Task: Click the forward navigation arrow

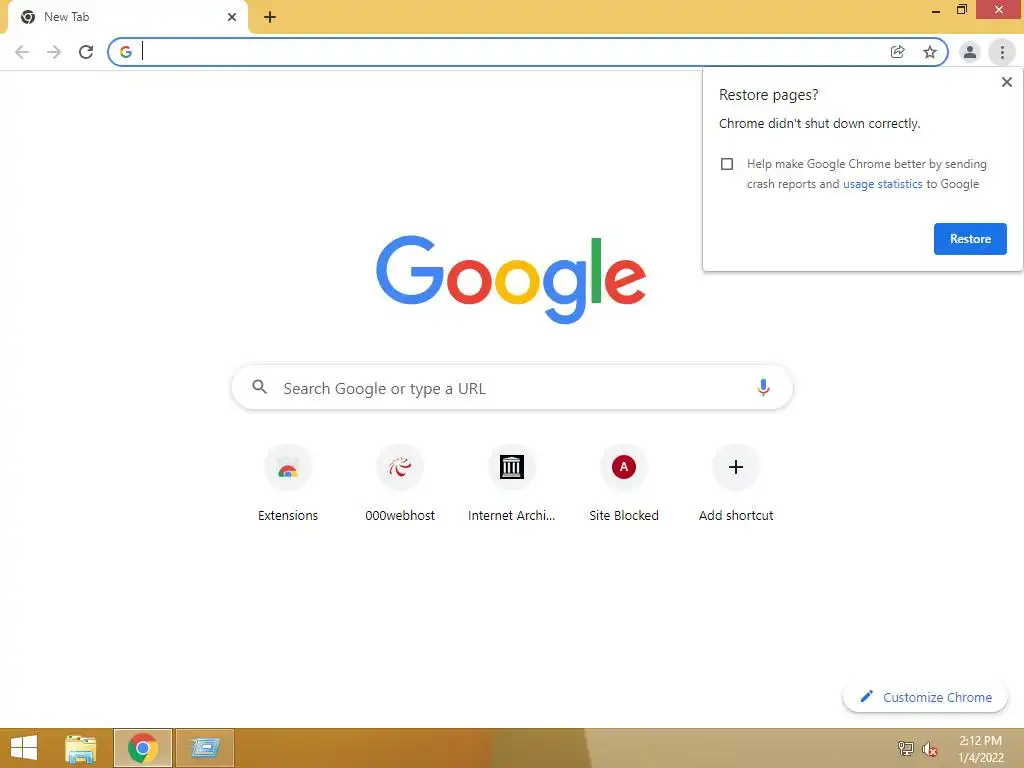Action: (54, 52)
